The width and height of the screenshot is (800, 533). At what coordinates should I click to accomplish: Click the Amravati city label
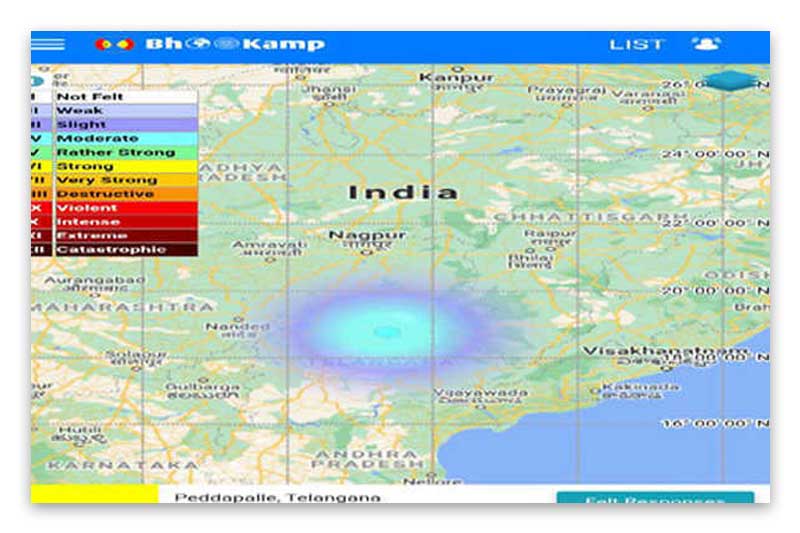(269, 245)
